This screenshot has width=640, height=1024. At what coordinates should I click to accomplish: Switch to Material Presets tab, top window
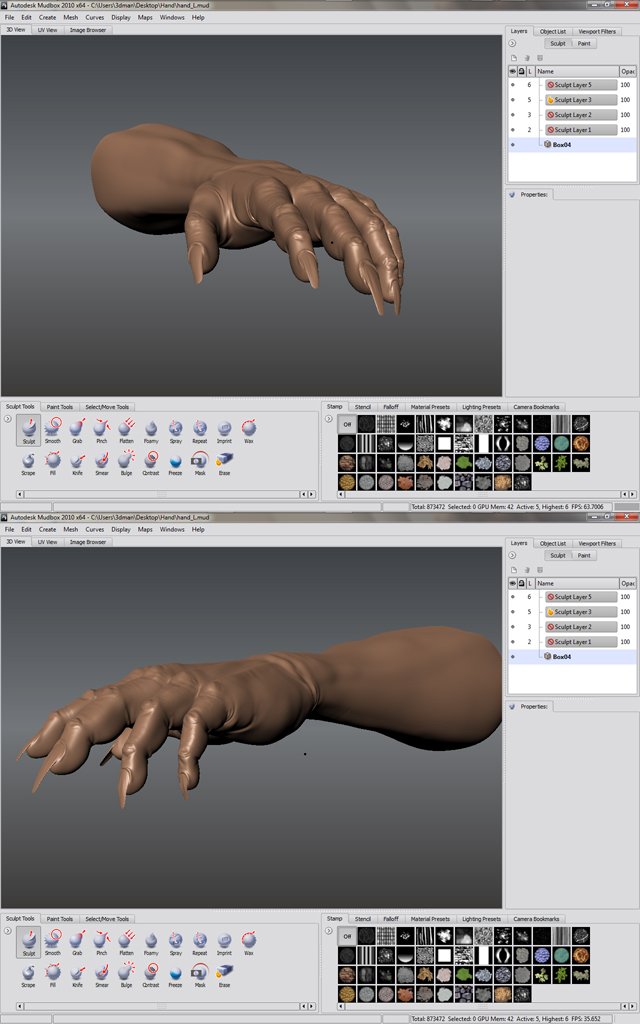(x=430, y=407)
